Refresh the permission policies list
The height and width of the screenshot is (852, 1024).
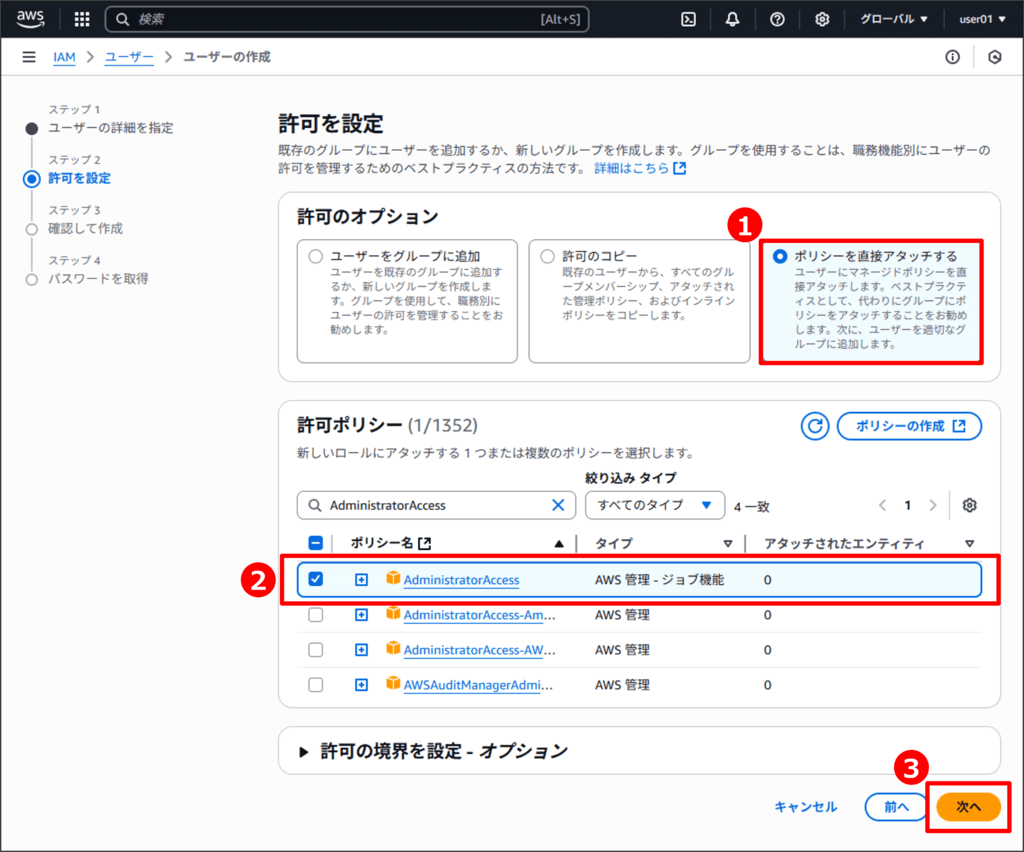814,426
